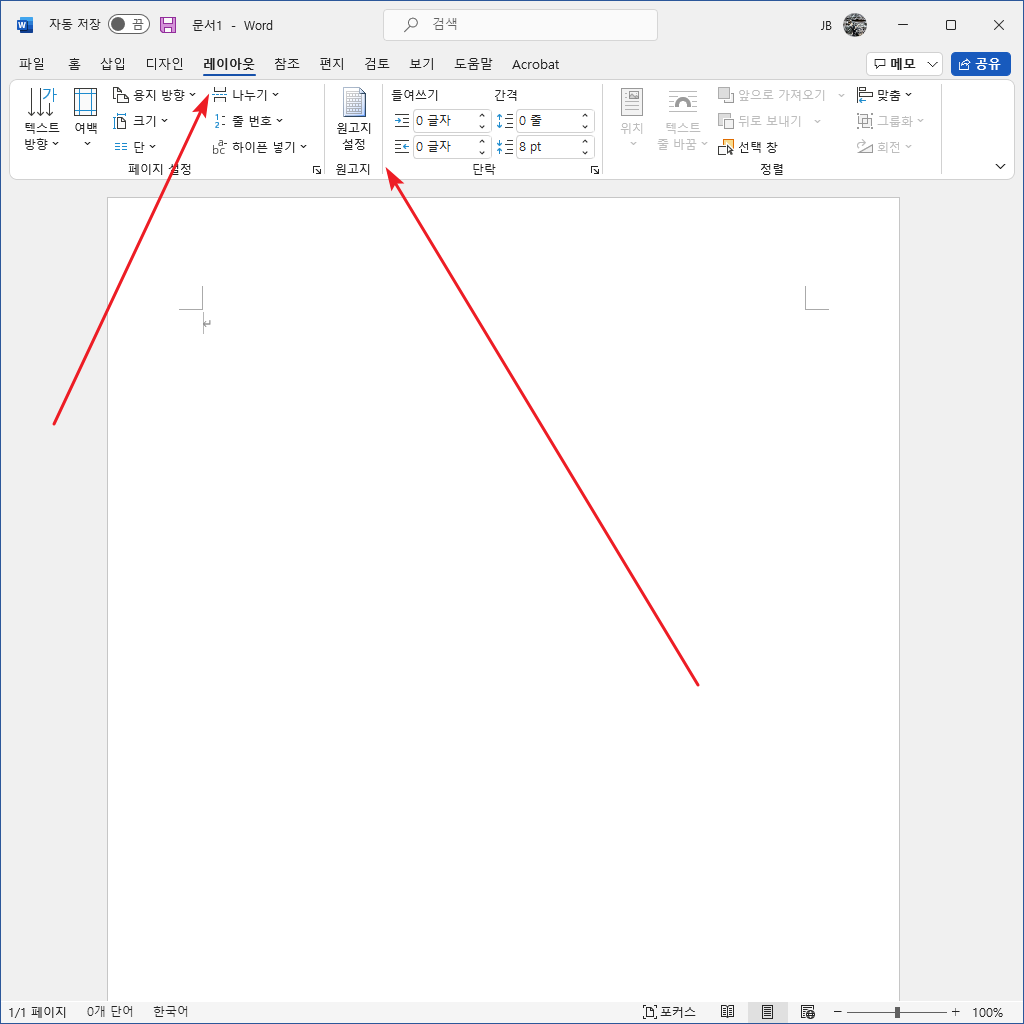
Task: Click the right indent 0 글자 field
Action: tap(447, 147)
